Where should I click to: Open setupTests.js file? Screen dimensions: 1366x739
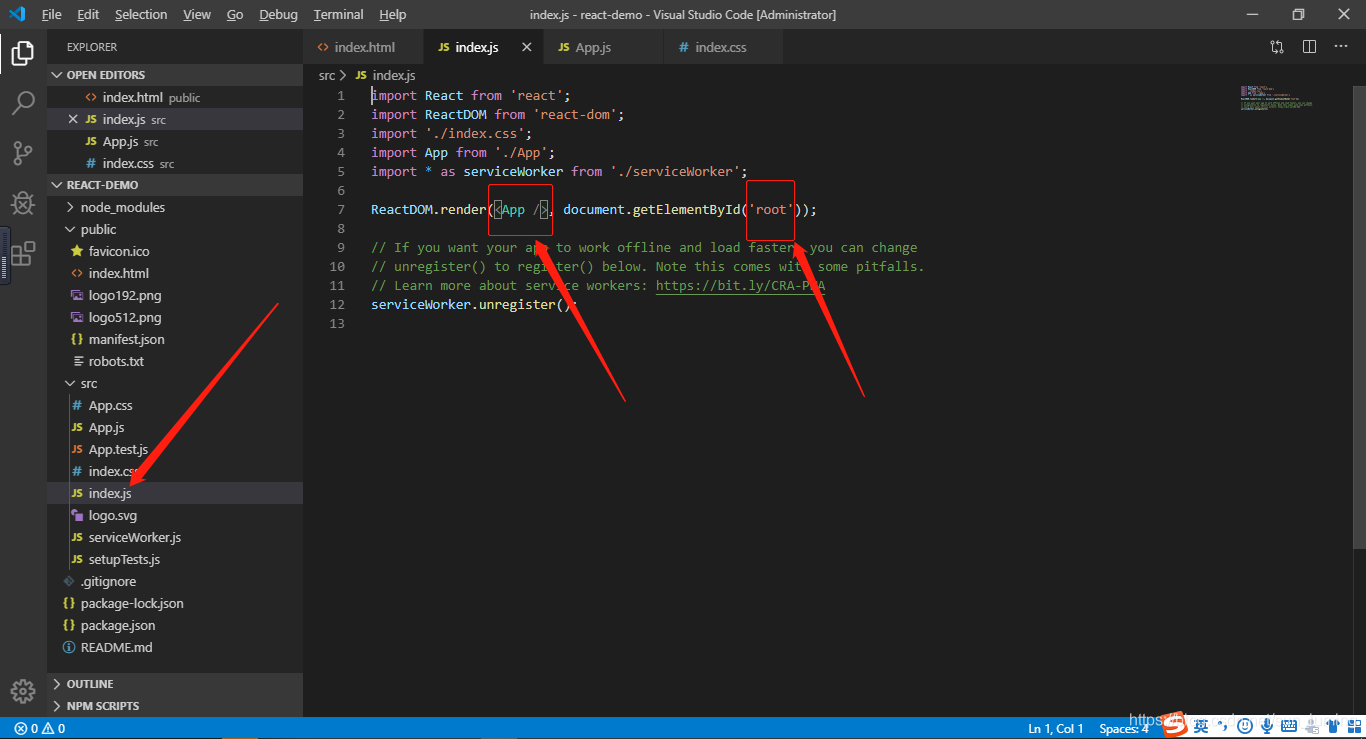175,559
